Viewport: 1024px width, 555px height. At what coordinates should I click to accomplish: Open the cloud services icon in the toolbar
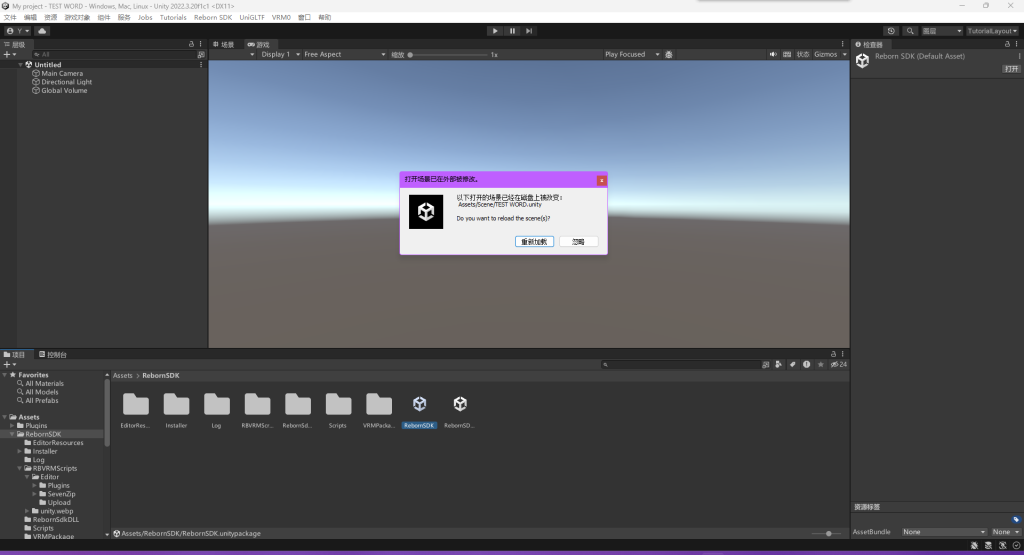tap(43, 31)
